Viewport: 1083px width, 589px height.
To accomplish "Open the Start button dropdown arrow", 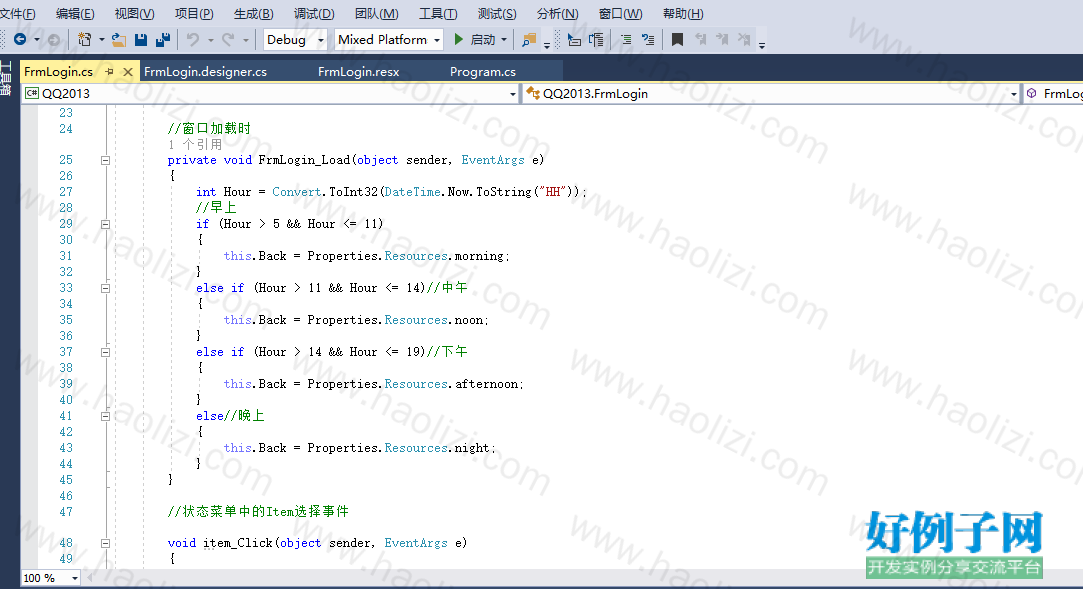I will (504, 40).
